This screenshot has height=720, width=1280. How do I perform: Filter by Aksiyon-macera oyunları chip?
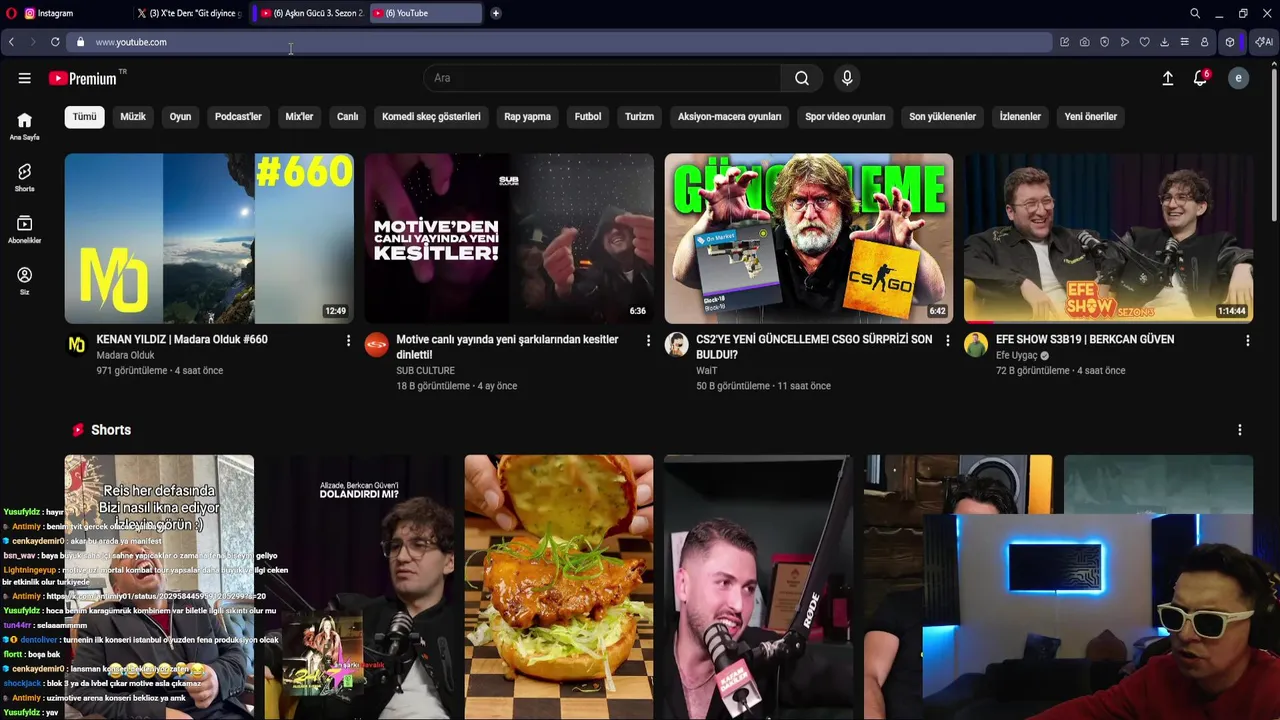(730, 117)
